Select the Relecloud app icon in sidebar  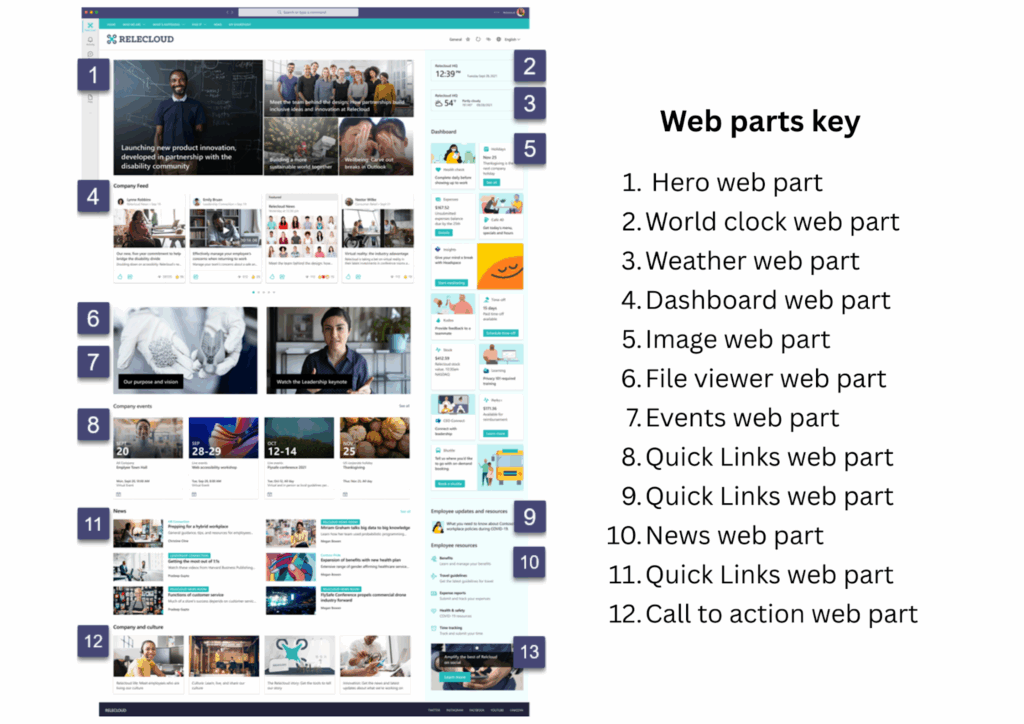pos(90,25)
